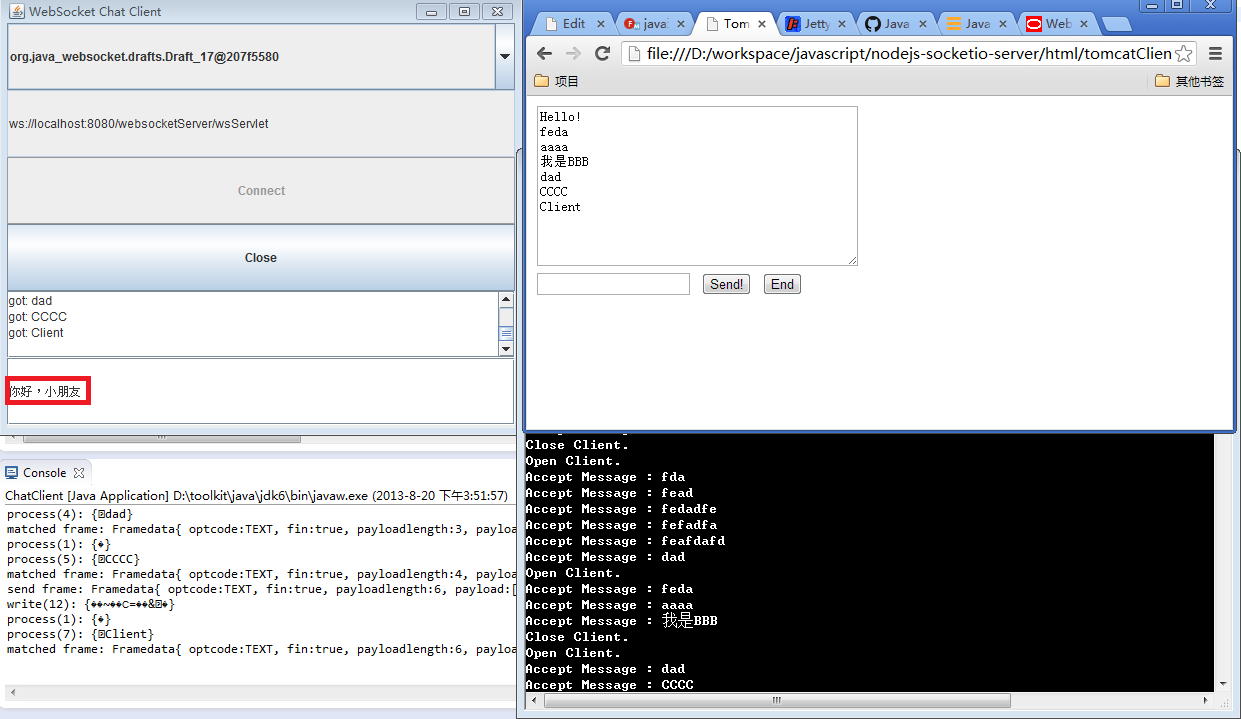Click the Send! button on the page
1241x719 pixels.
click(x=726, y=284)
